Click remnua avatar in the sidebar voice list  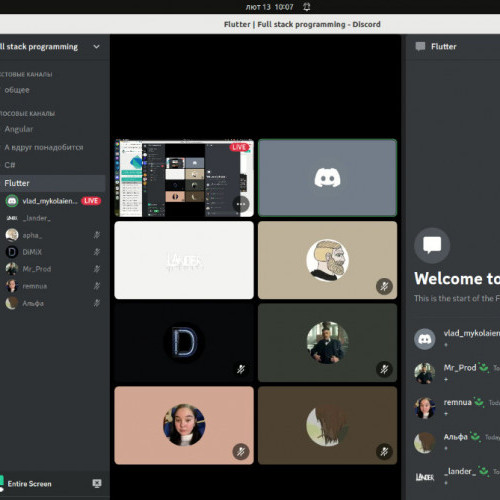(x=12, y=286)
